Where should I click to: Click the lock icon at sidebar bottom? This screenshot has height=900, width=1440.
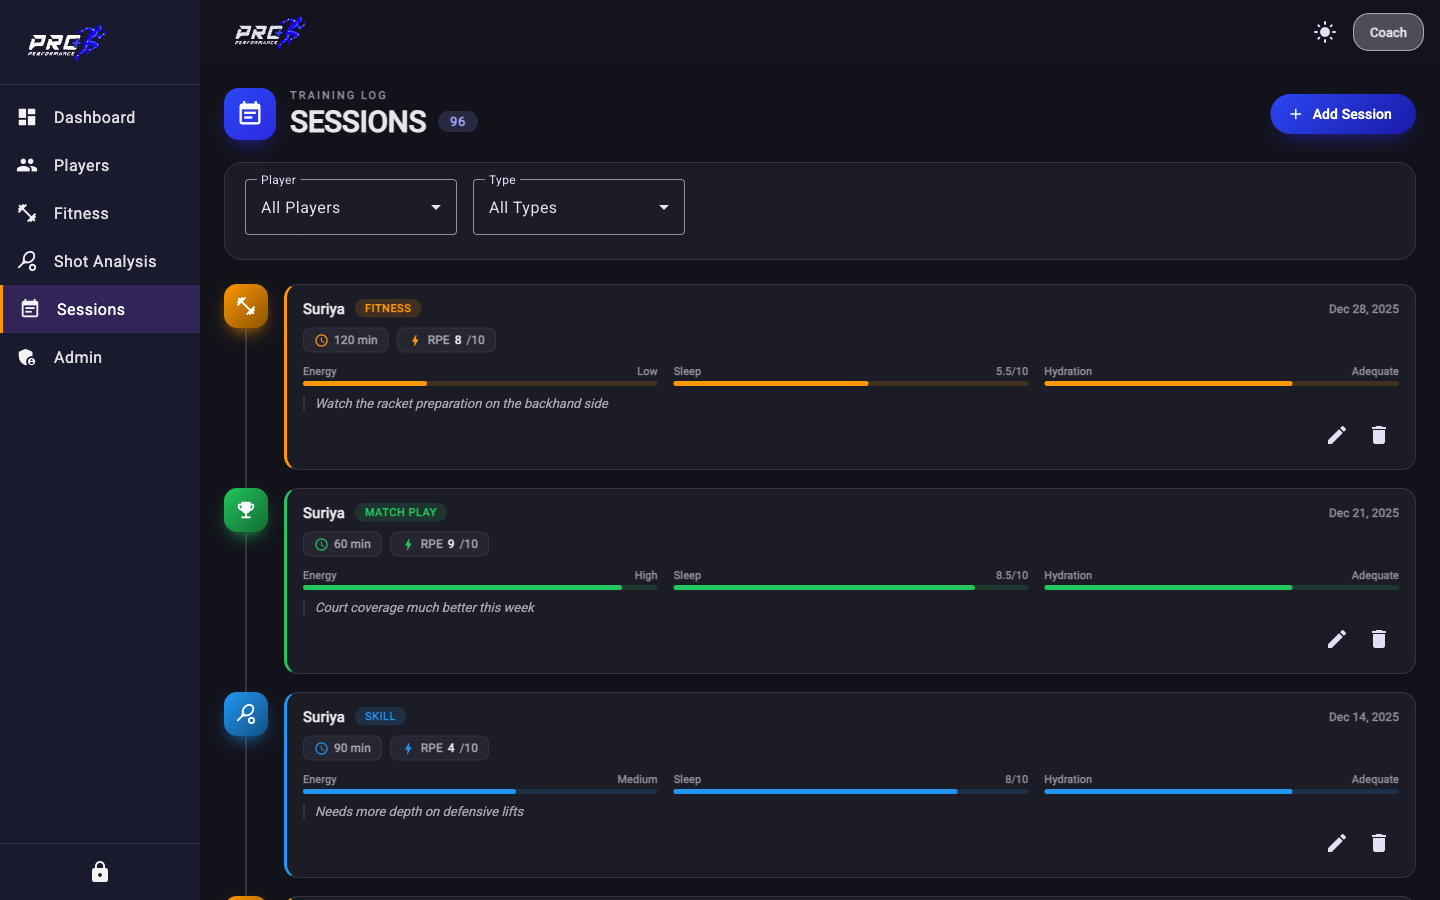(100, 872)
